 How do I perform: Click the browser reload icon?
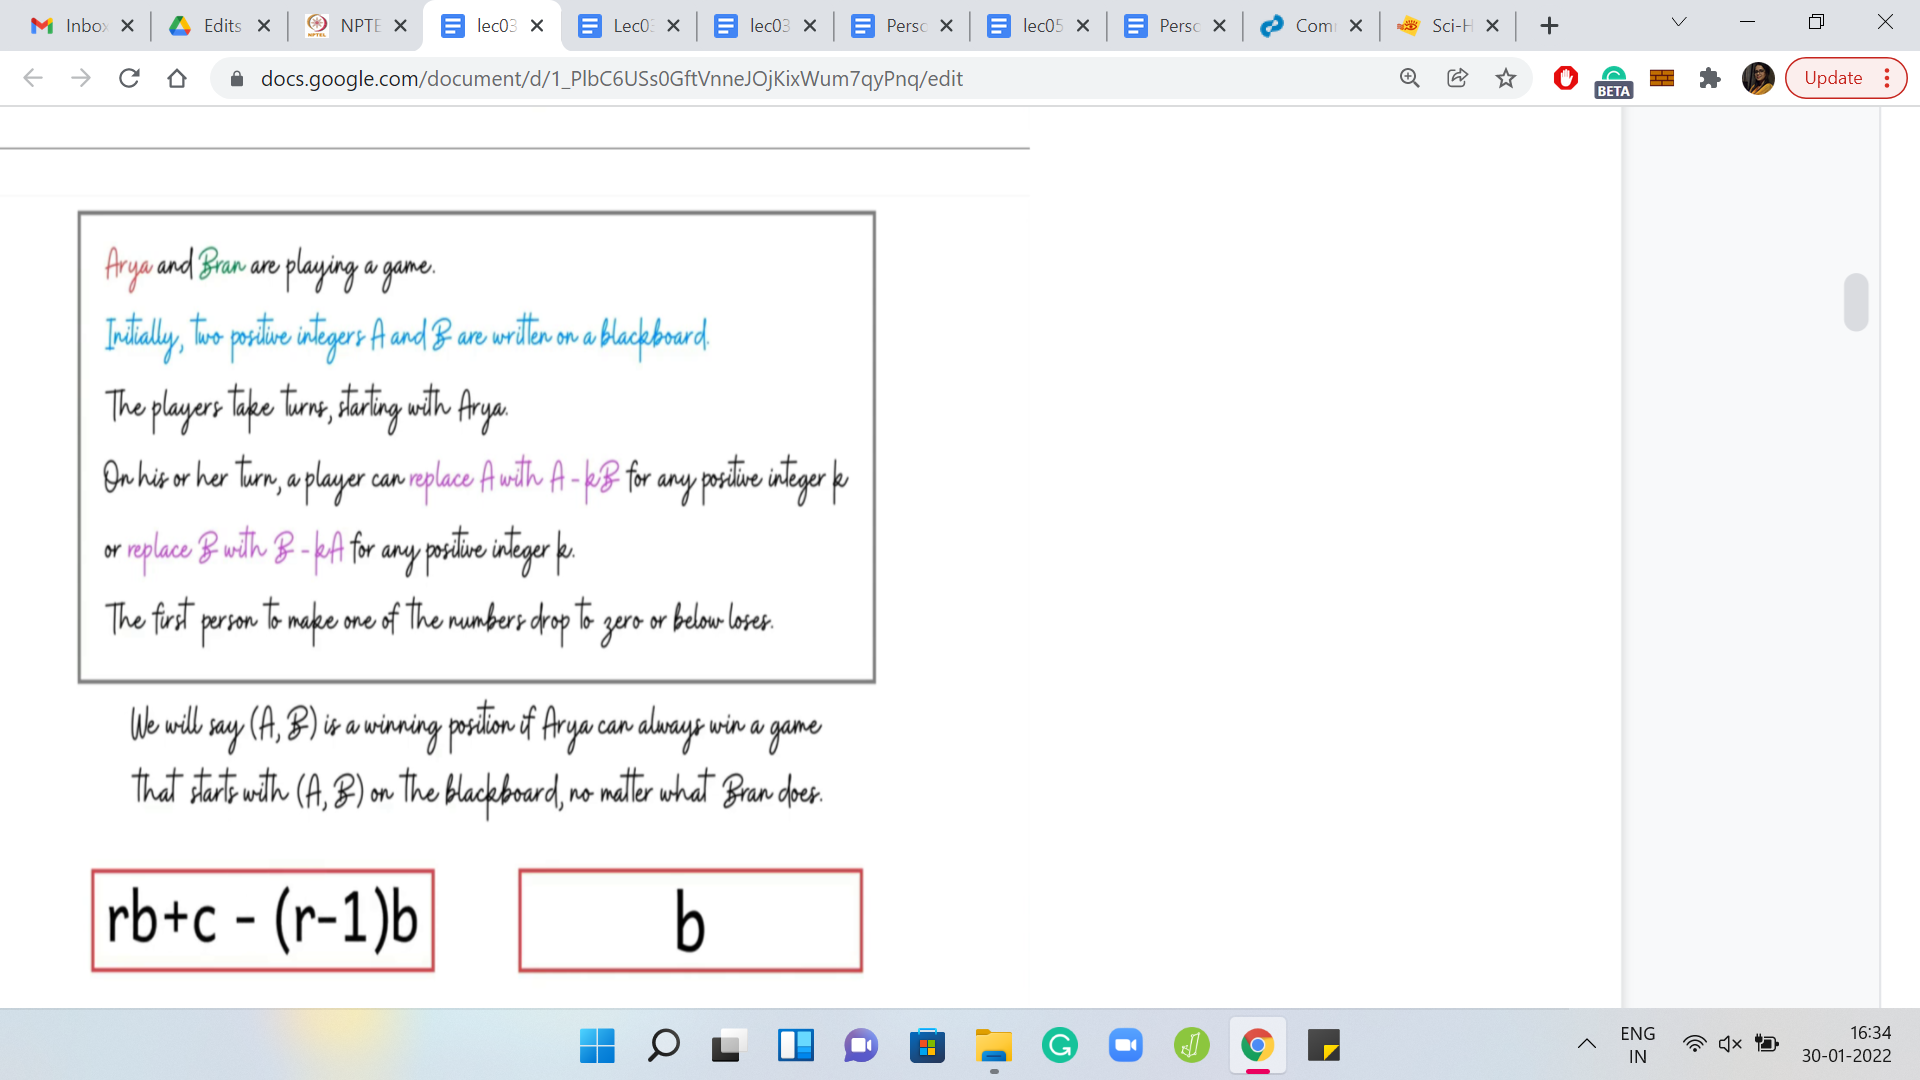[x=129, y=78]
